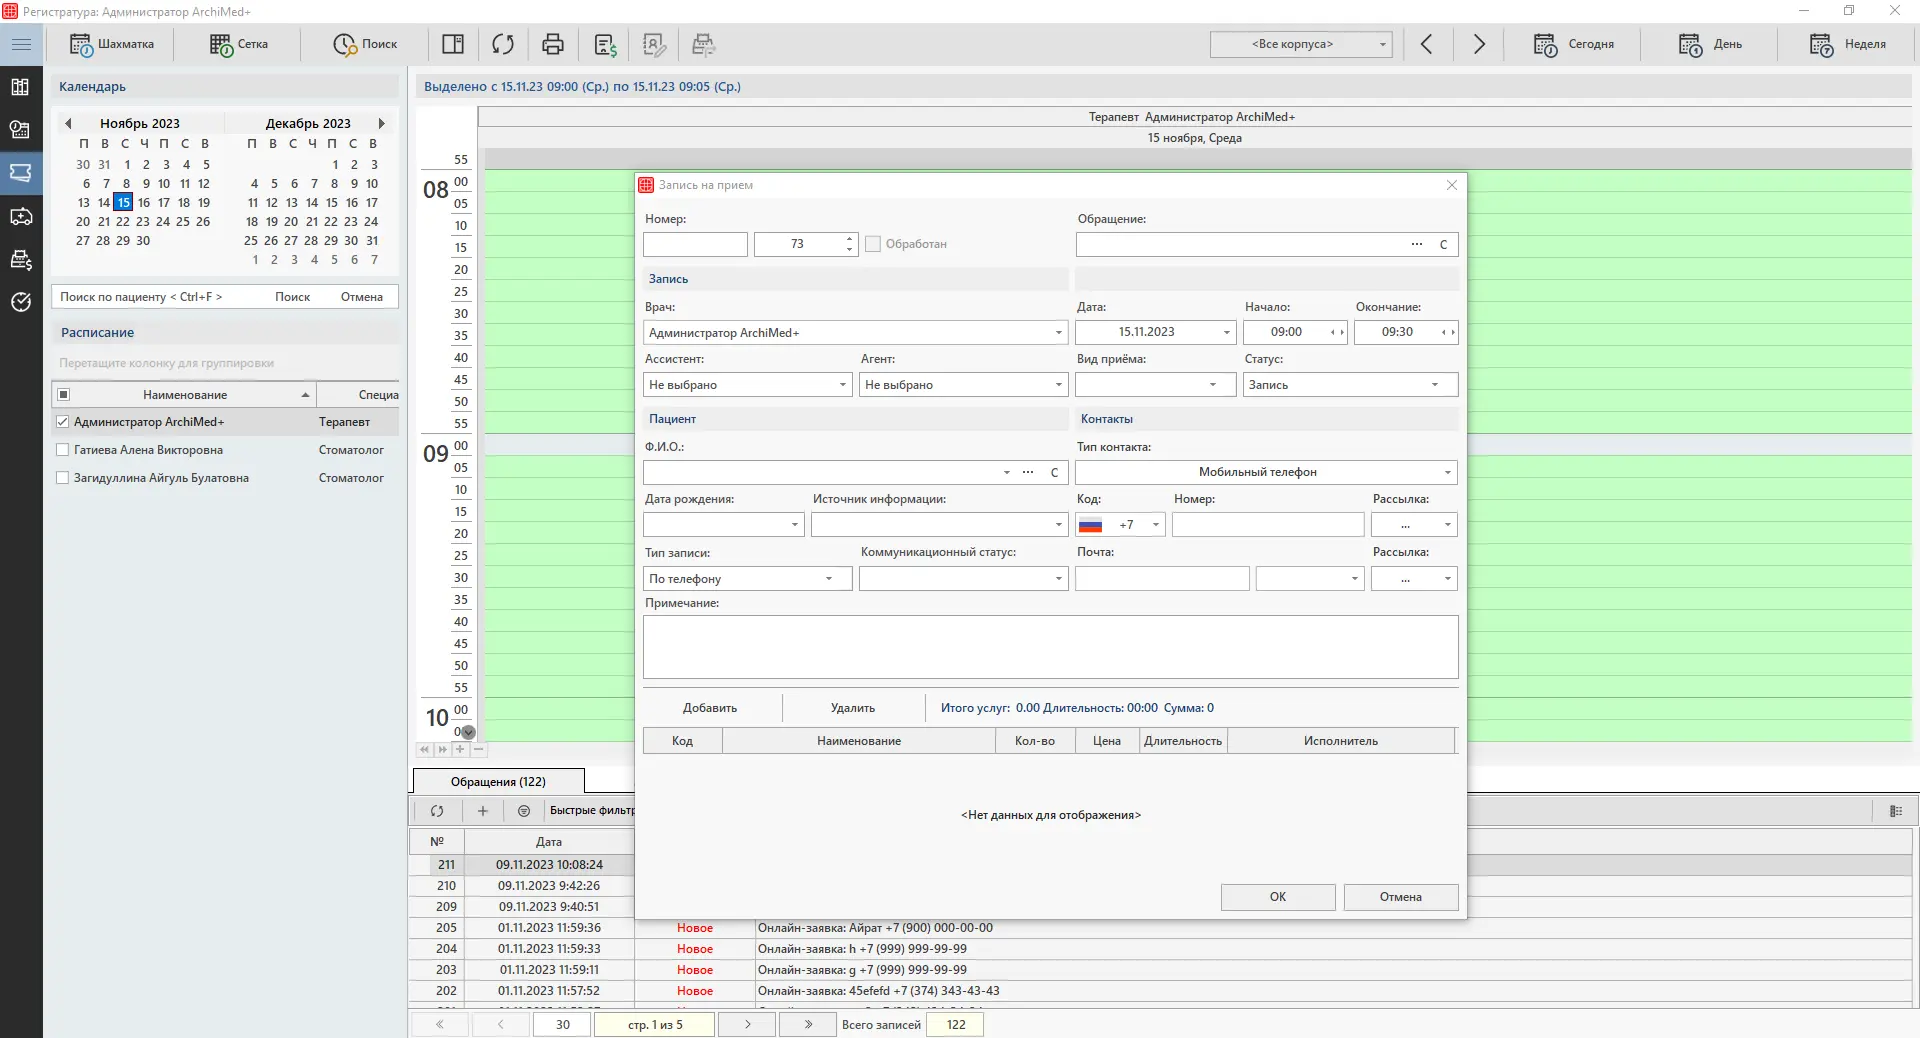Click the Наименование column header in schedule
This screenshot has width=1920, height=1038.
pyautogui.click(x=185, y=395)
